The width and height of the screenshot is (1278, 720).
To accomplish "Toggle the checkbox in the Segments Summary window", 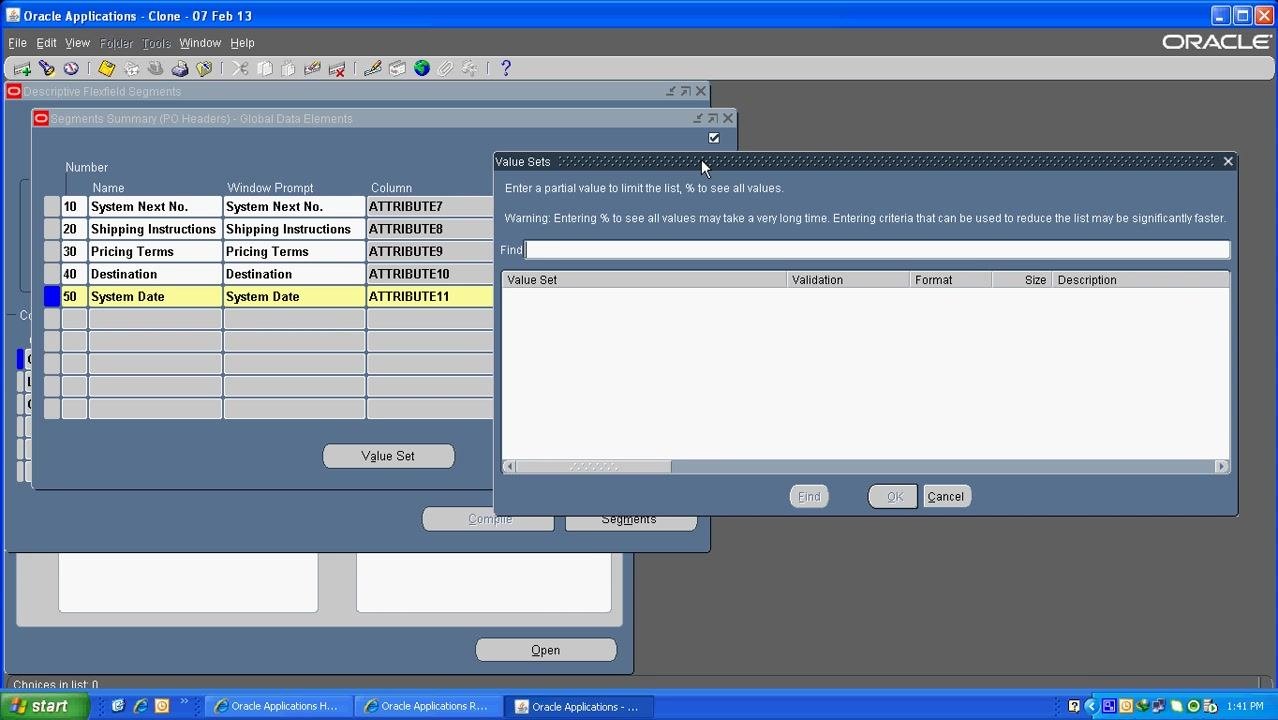I will (714, 138).
